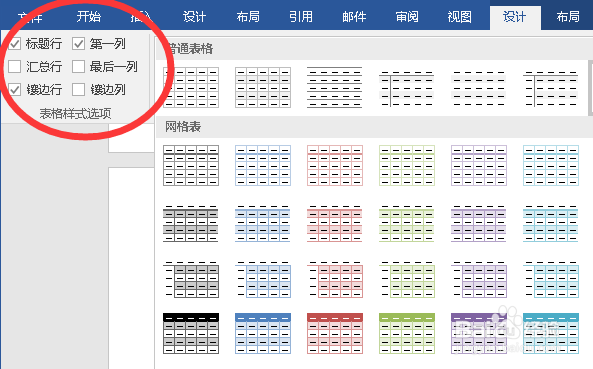
Task: Choose the green banded-row grid table style
Action: 407,223
